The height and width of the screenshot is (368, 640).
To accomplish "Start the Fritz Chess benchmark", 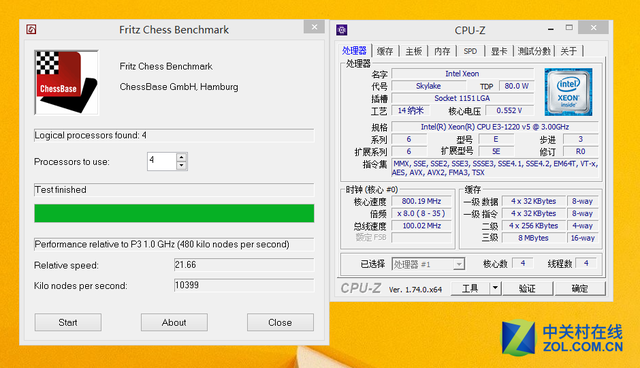I will click(x=68, y=322).
